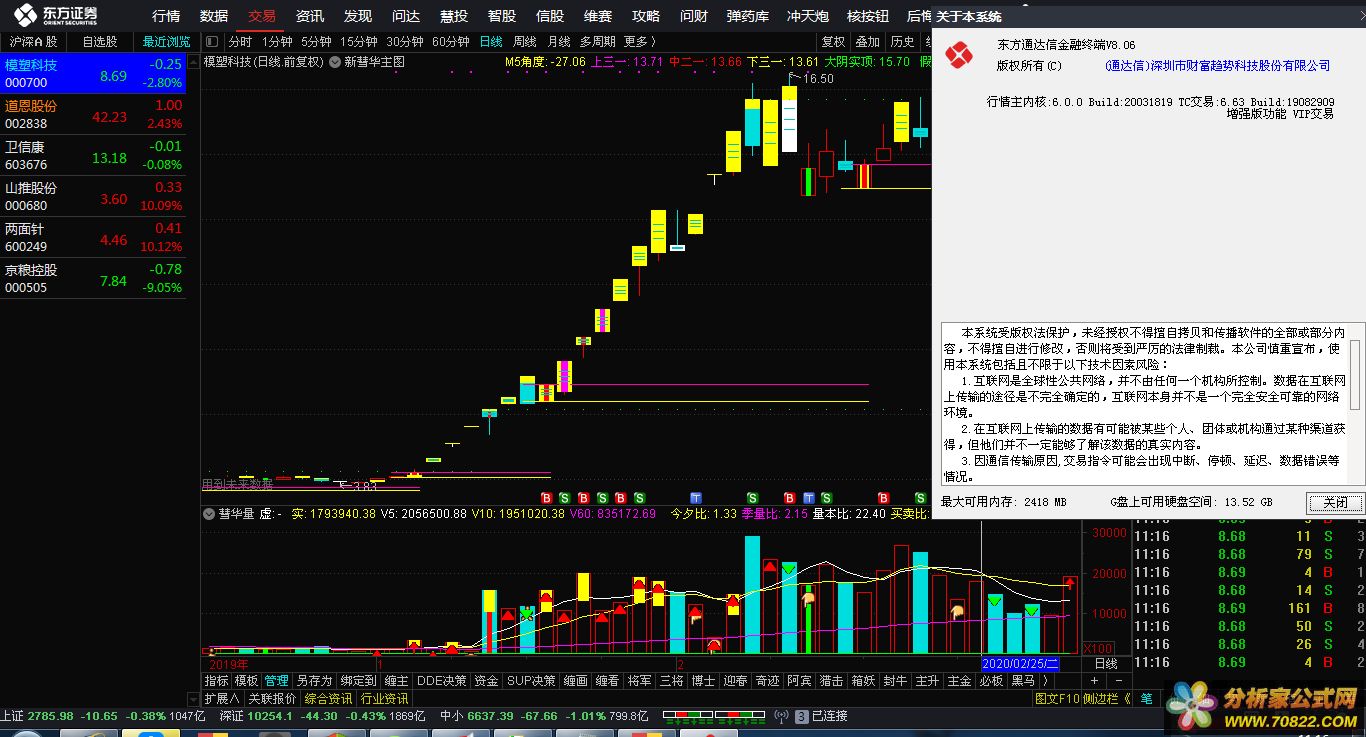Open the 问达 menu
Image resolution: width=1366 pixels, height=737 pixels.
[x=406, y=15]
